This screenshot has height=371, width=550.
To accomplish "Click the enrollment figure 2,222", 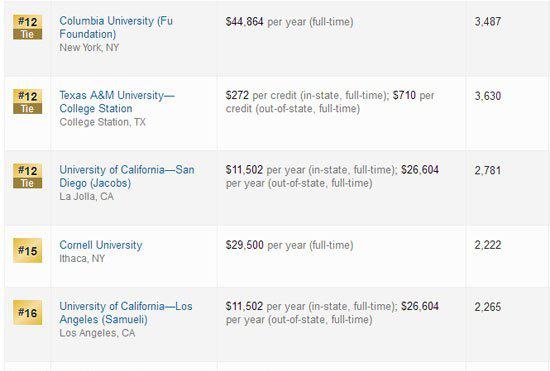I will [x=488, y=245].
